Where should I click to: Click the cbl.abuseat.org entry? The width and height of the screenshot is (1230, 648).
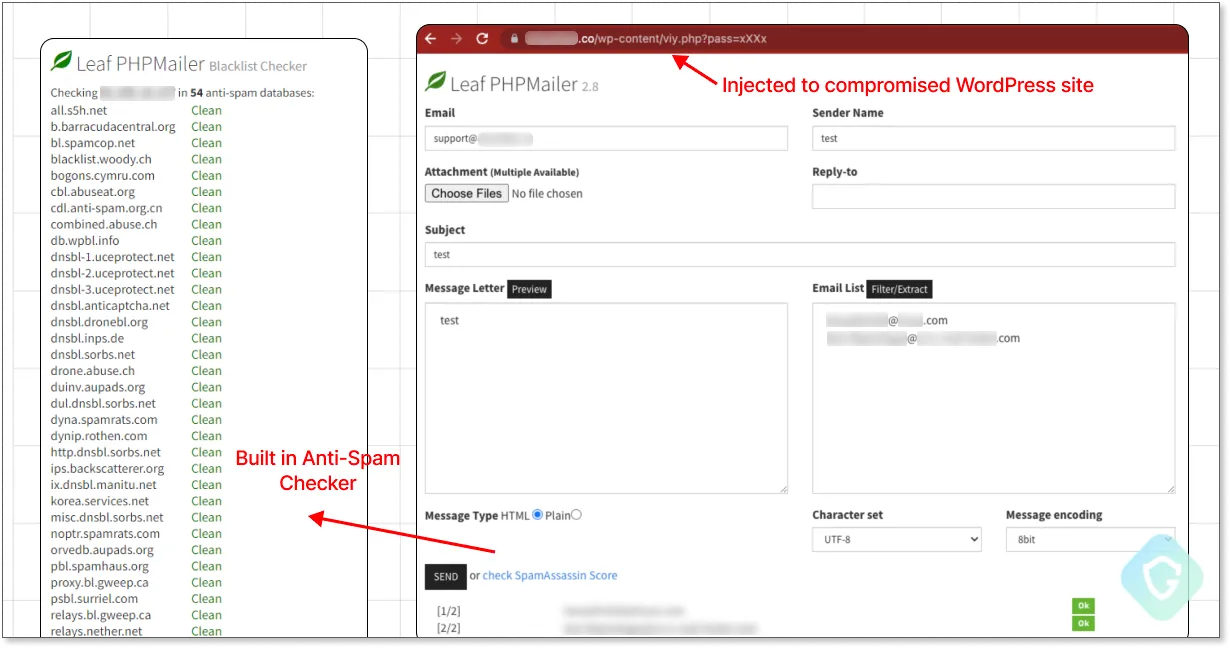tap(93, 192)
